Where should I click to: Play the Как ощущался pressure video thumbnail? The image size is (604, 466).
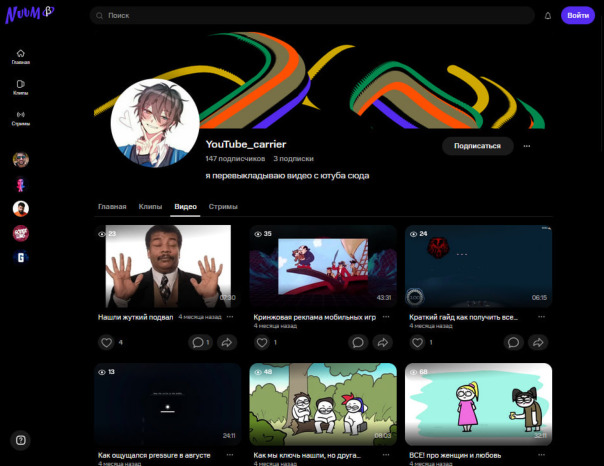[168, 404]
